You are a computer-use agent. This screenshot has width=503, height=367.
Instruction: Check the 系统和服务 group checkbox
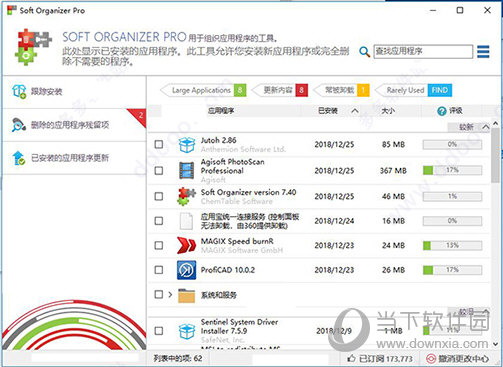159,295
